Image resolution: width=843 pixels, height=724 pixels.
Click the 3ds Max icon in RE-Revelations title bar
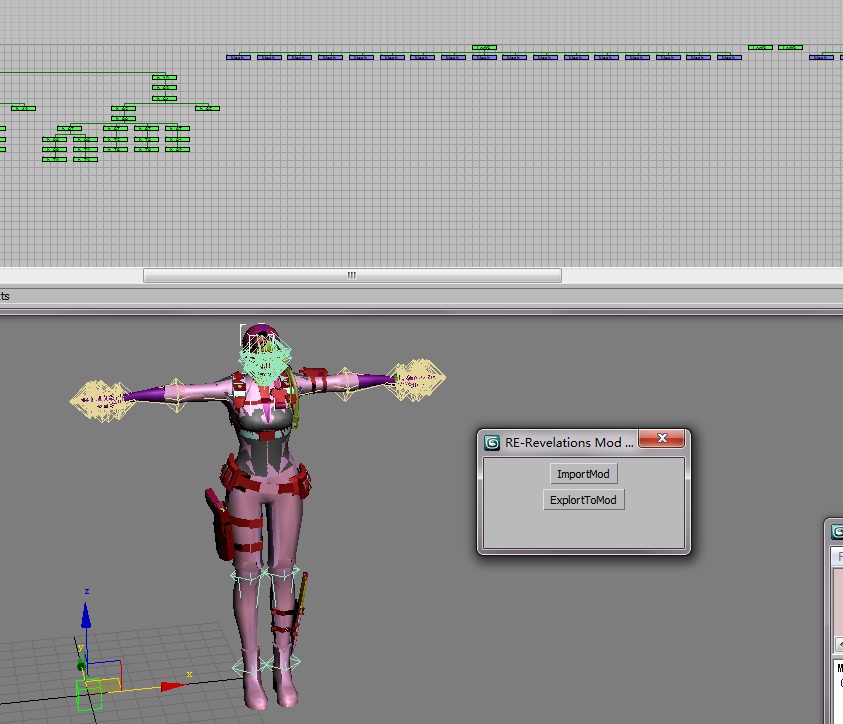click(491, 442)
